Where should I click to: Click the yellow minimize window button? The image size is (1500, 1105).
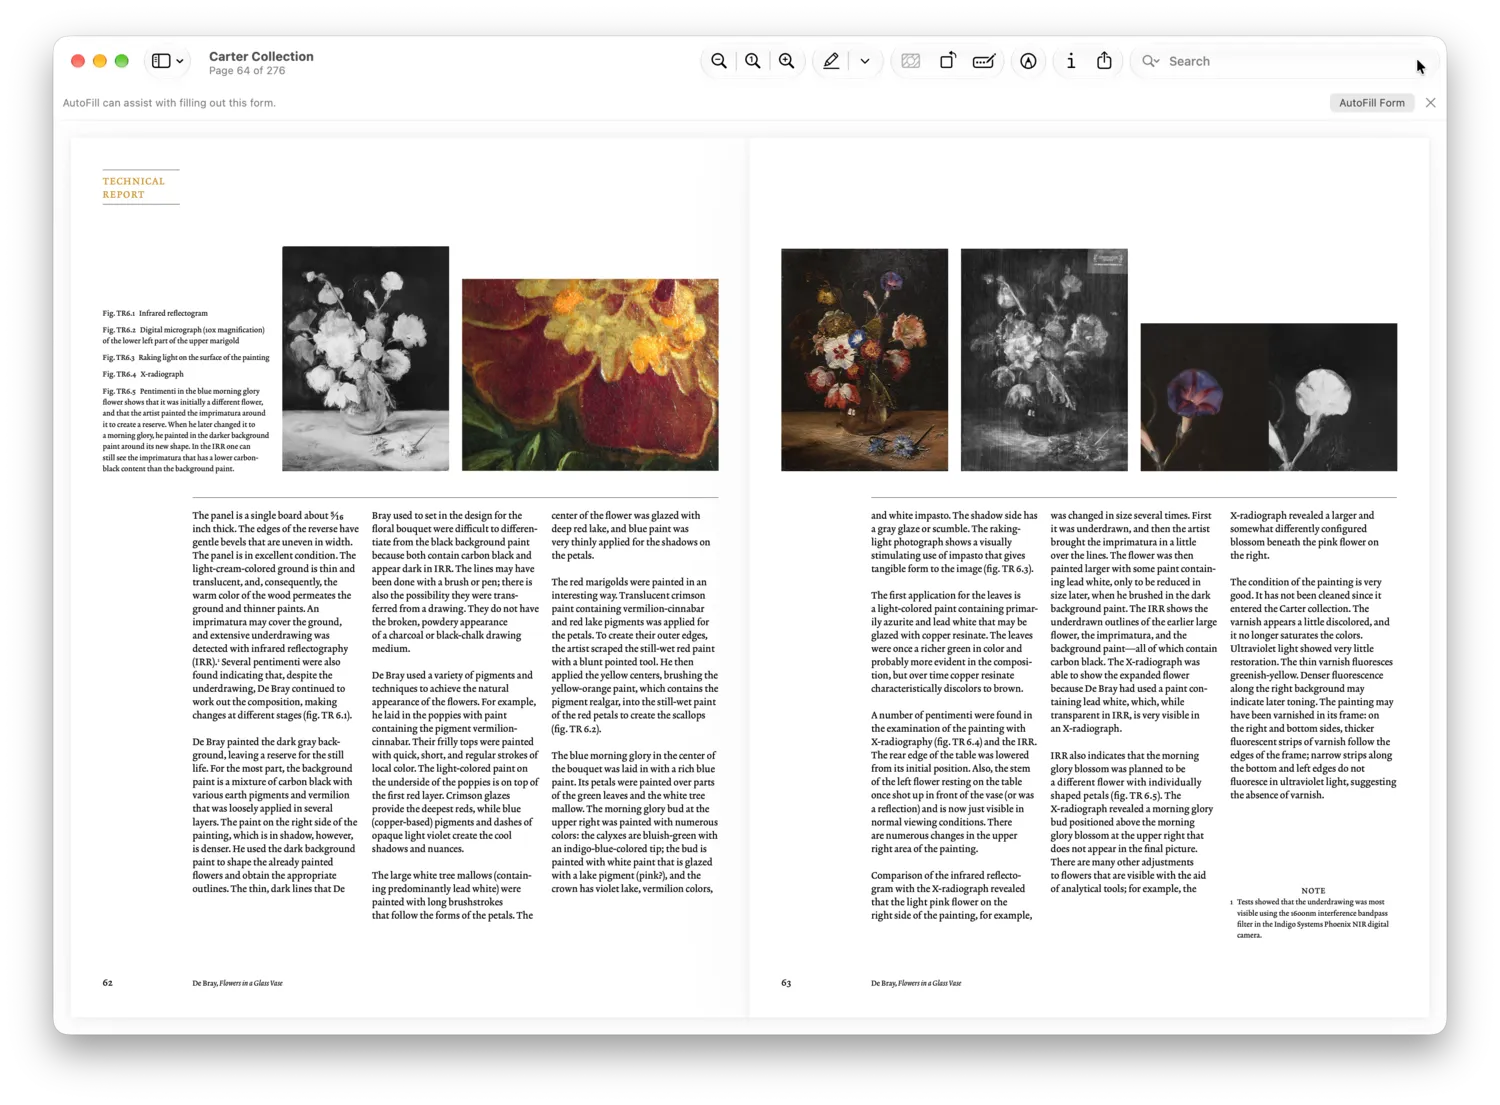100,61
